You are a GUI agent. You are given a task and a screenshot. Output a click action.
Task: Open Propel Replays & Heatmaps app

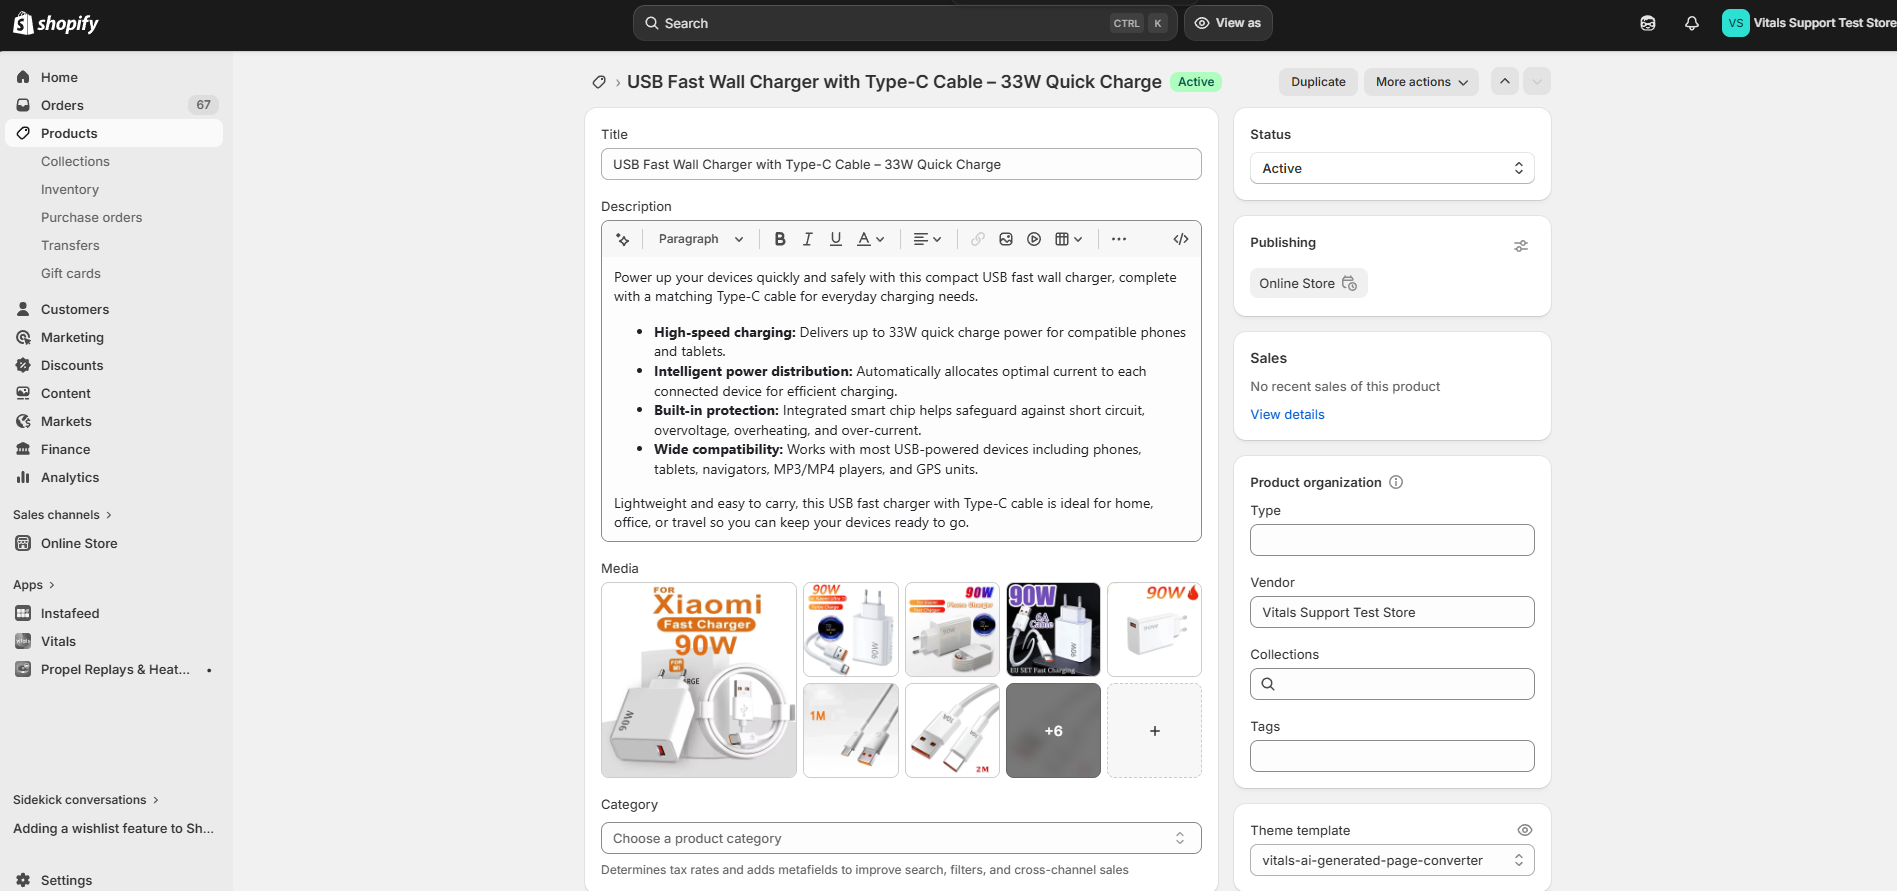(x=114, y=669)
